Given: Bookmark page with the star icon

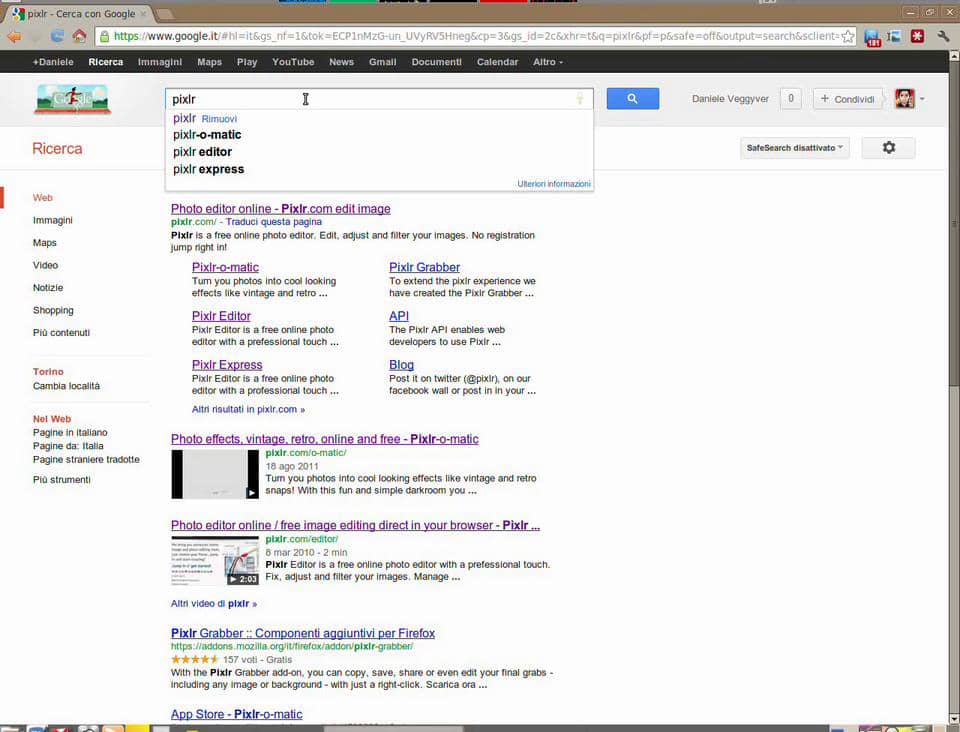Looking at the screenshot, I should pos(847,37).
